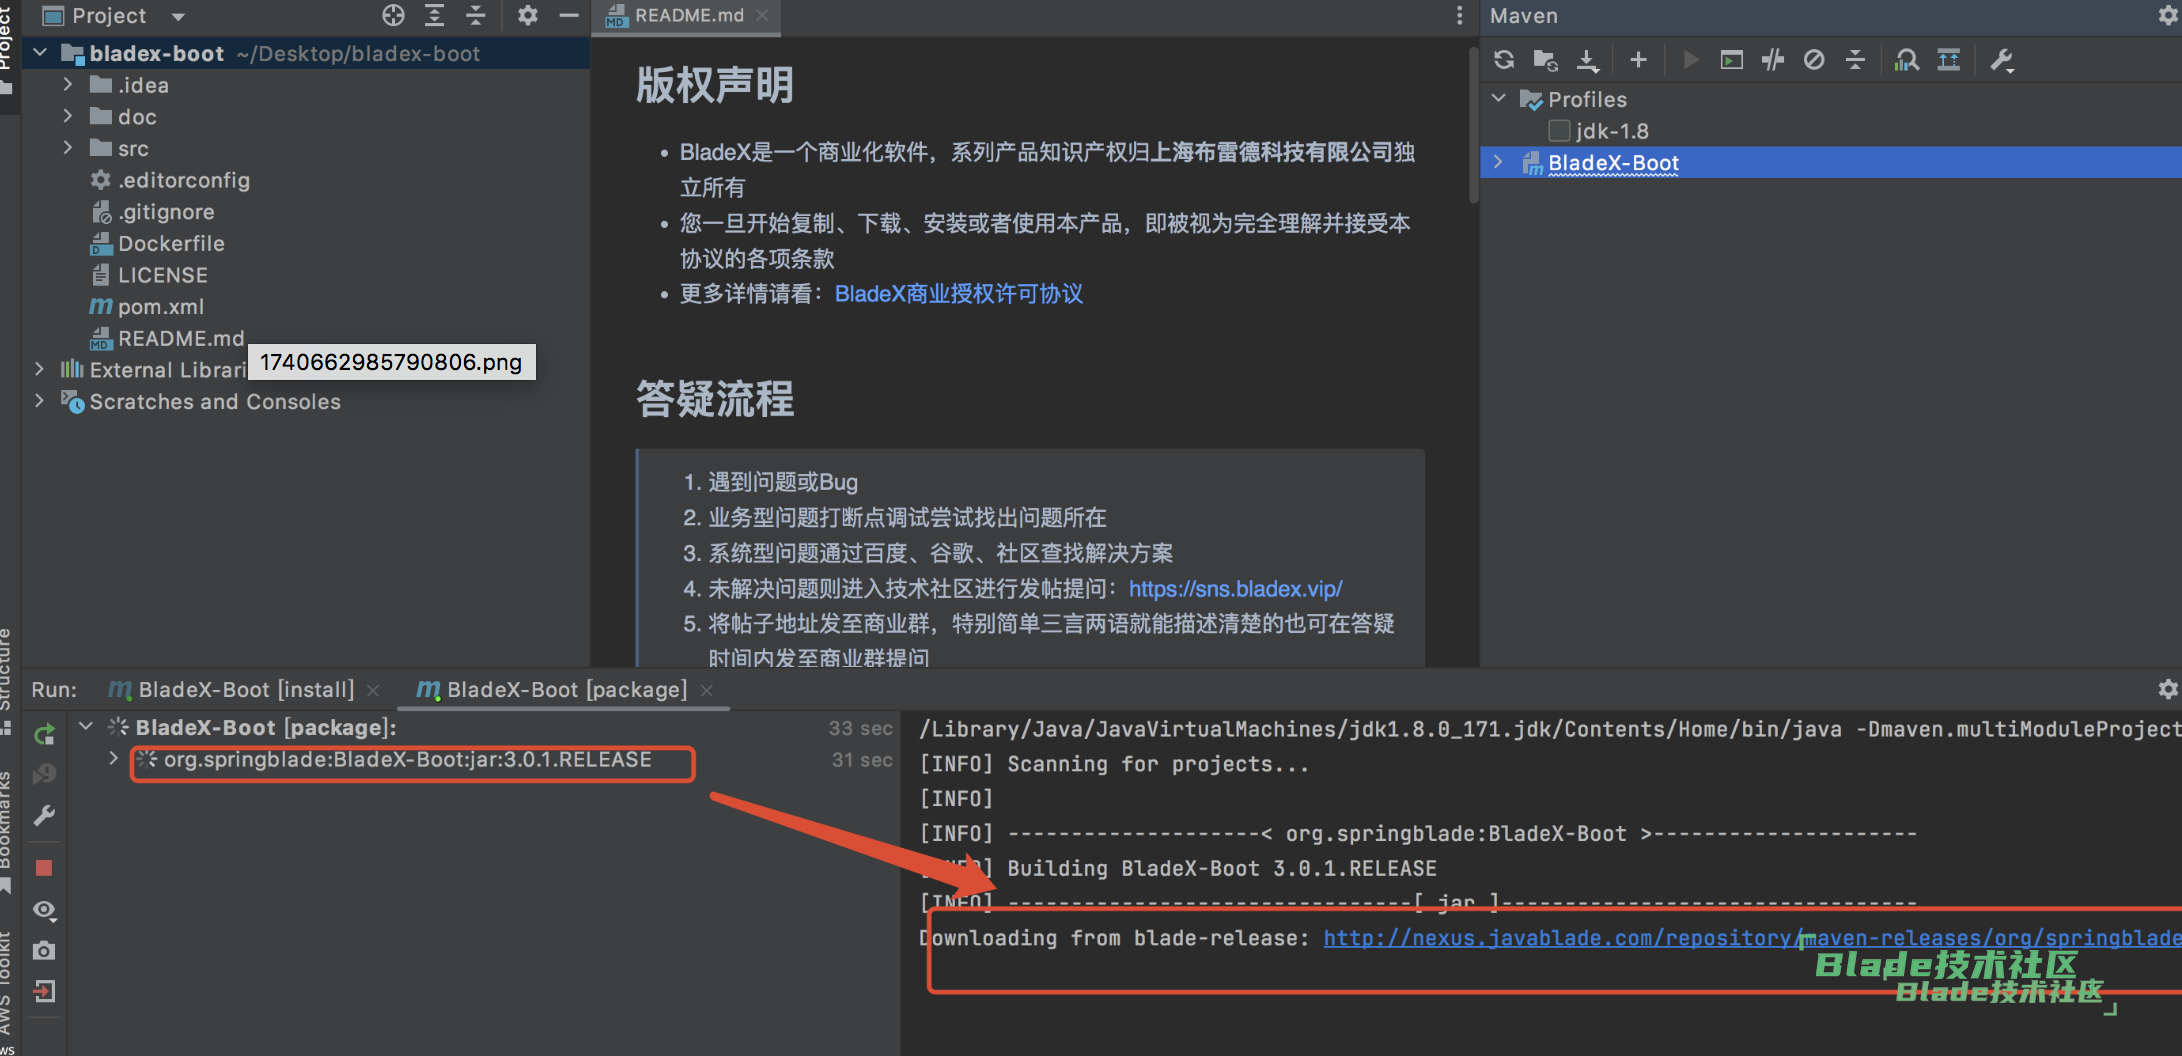2182x1056 pixels.
Task: Click the Maven panel title
Action: (x=1524, y=15)
